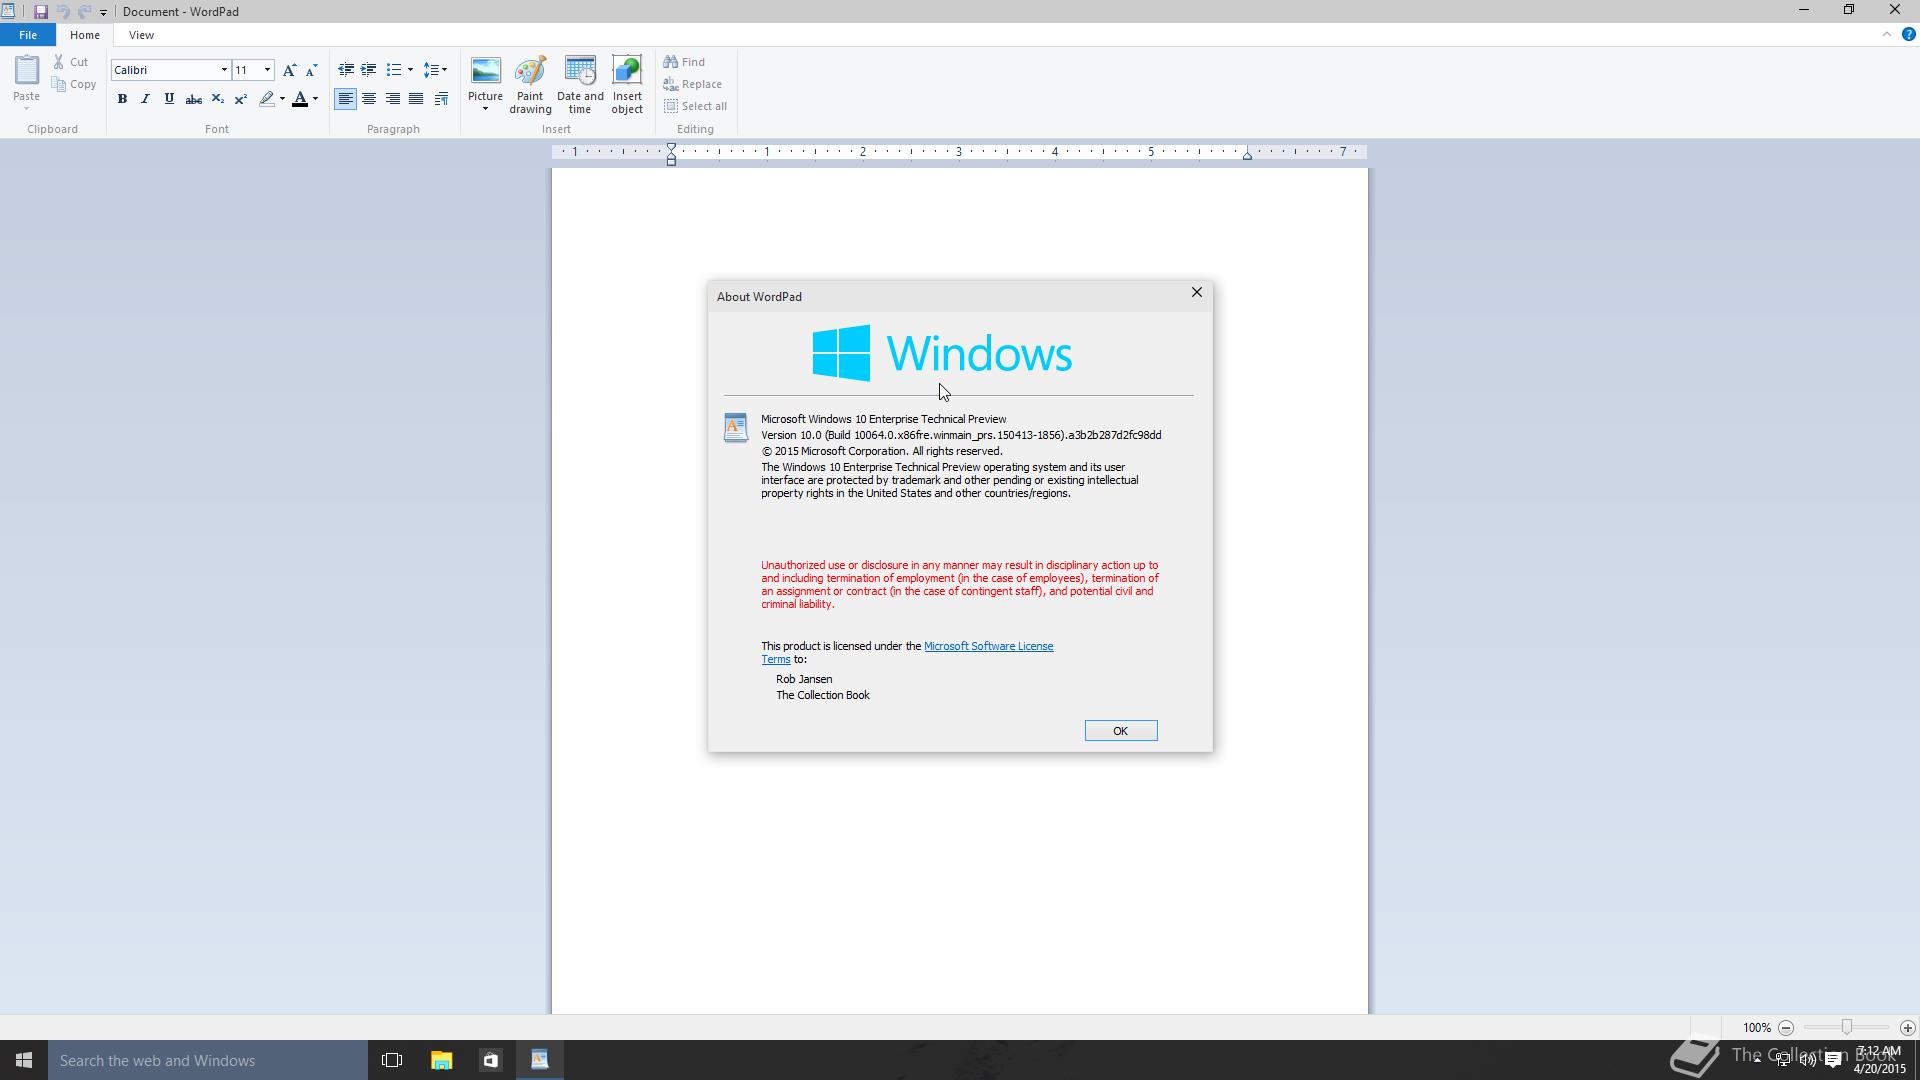The image size is (1920, 1080).
Task: Open the Calibri font family dropdown
Action: 224,70
